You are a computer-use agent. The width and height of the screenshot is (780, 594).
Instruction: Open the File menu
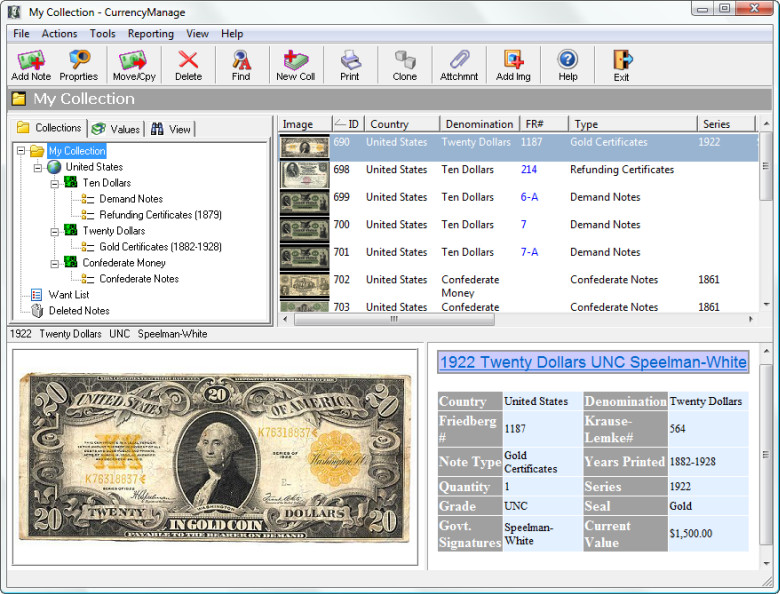coord(21,33)
